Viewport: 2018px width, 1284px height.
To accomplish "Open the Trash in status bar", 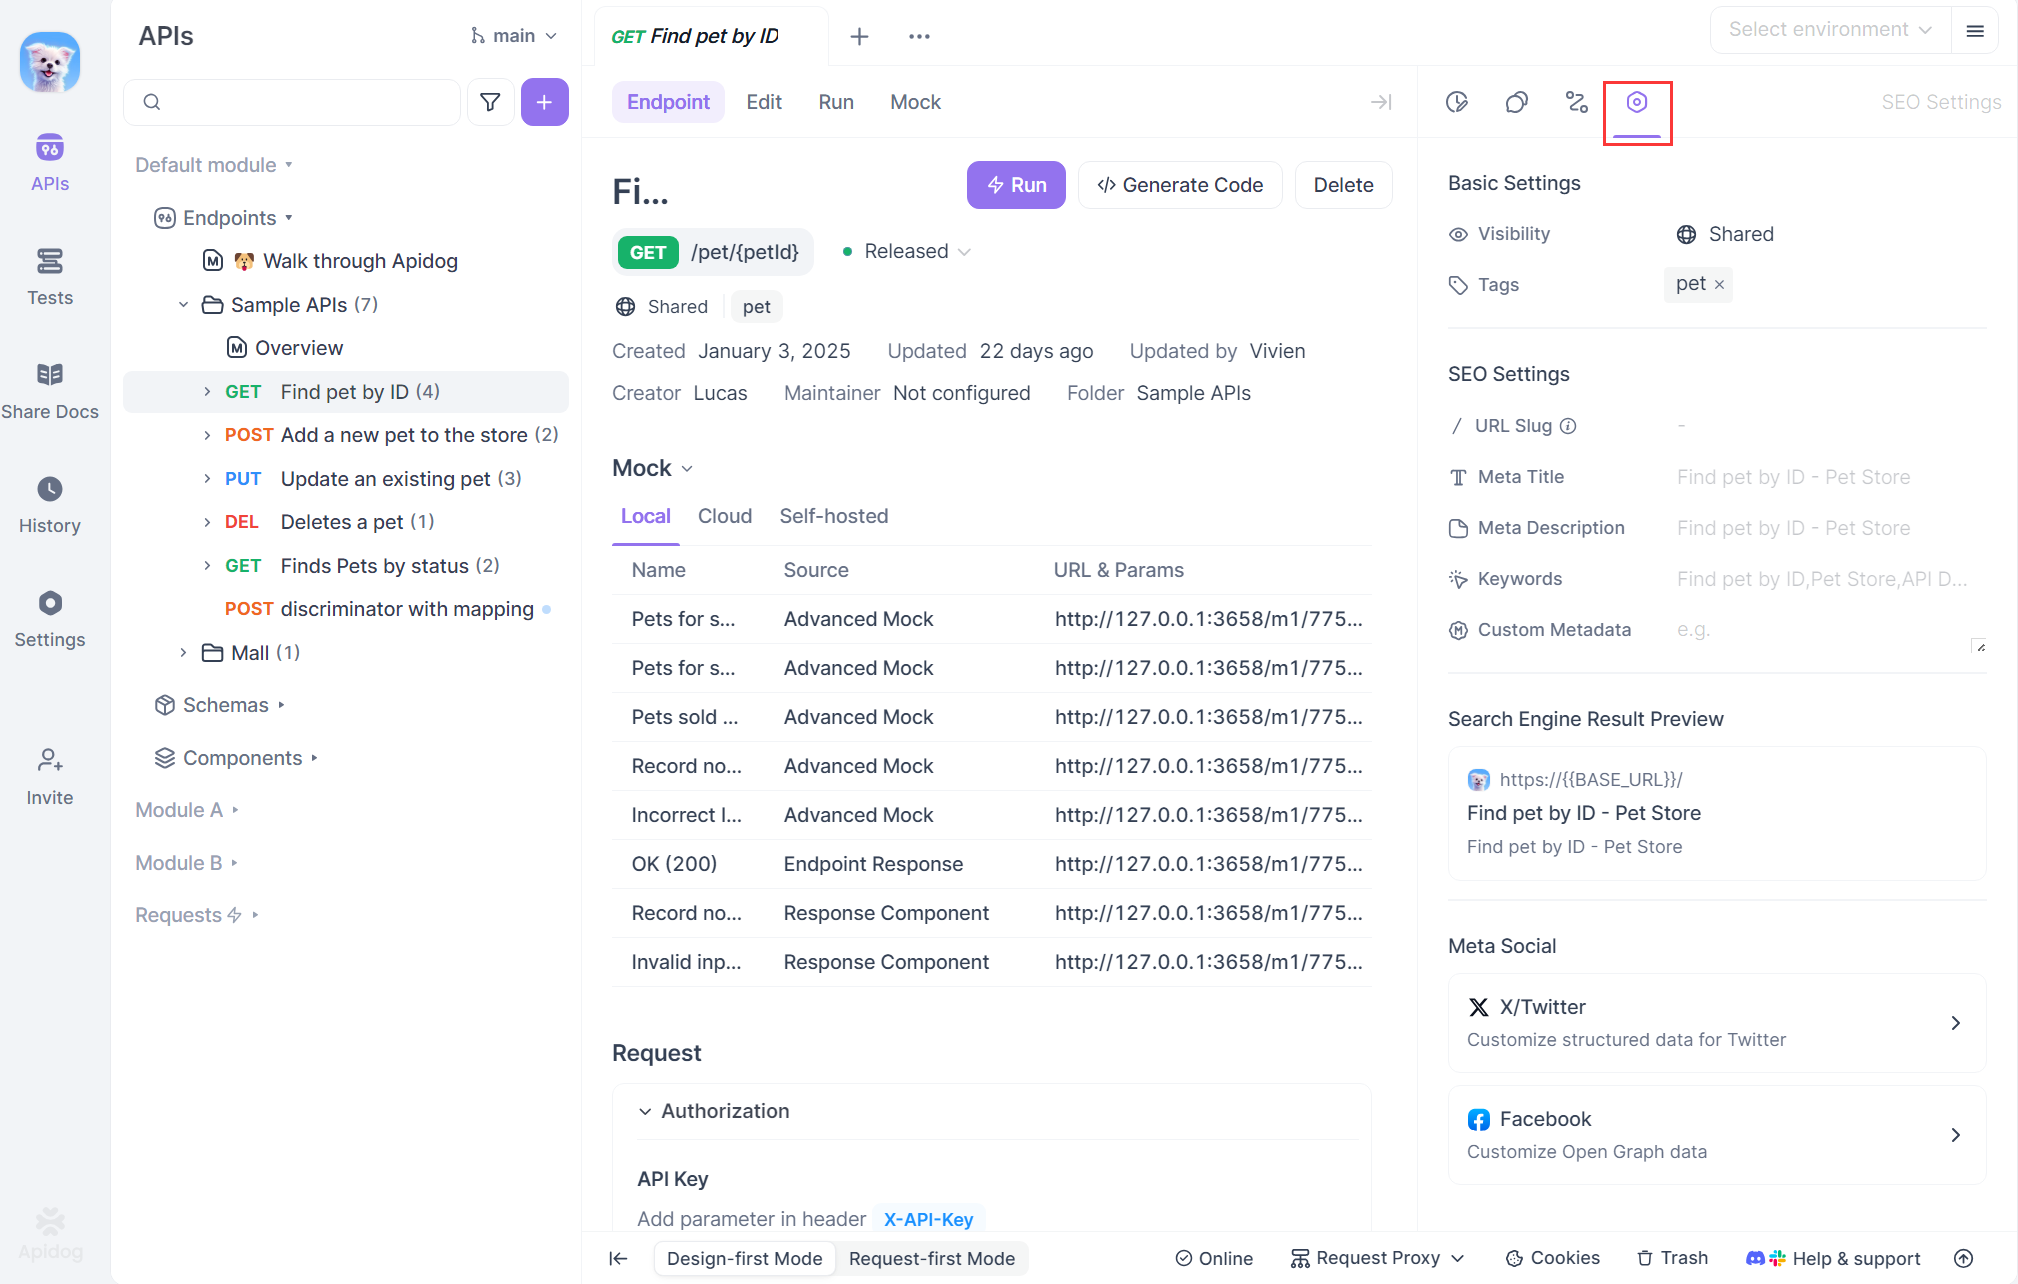I will coord(1671,1258).
